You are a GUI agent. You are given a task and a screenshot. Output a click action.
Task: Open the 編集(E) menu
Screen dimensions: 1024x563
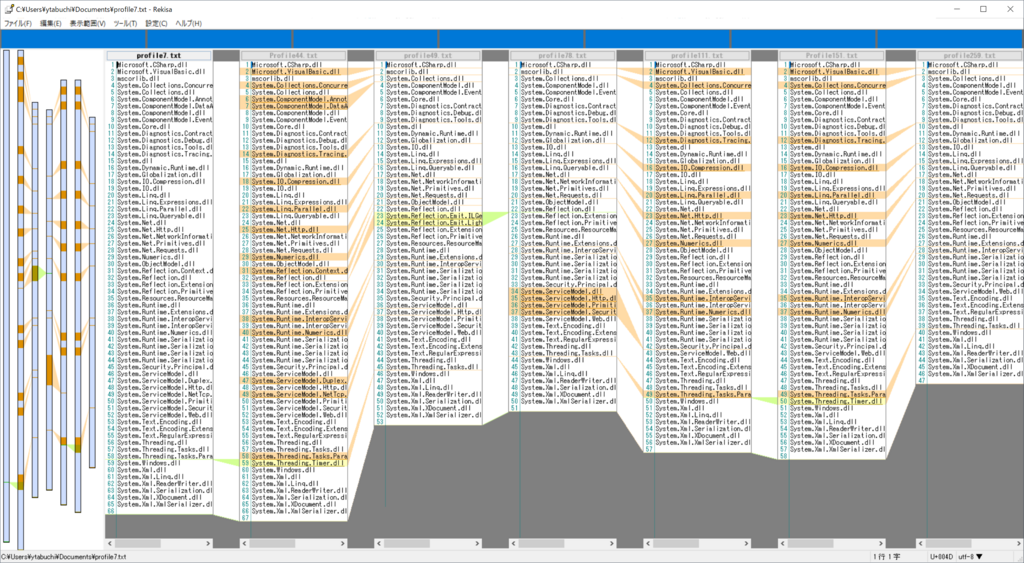[50, 24]
